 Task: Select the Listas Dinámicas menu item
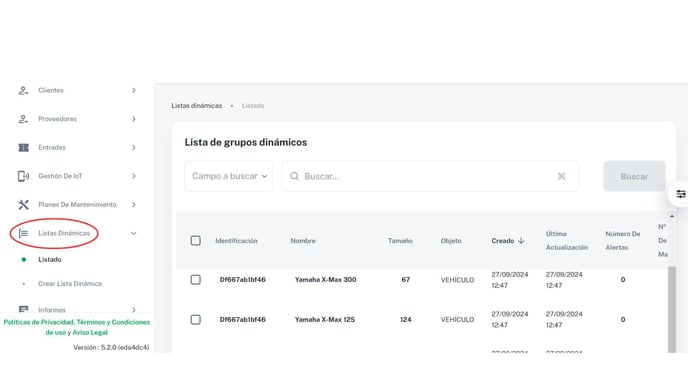(64, 233)
